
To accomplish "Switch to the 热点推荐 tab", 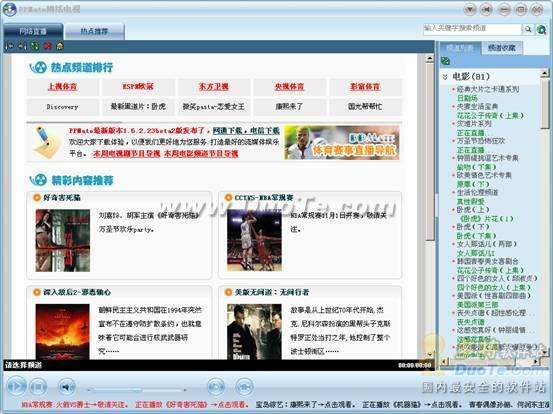I will [95, 31].
